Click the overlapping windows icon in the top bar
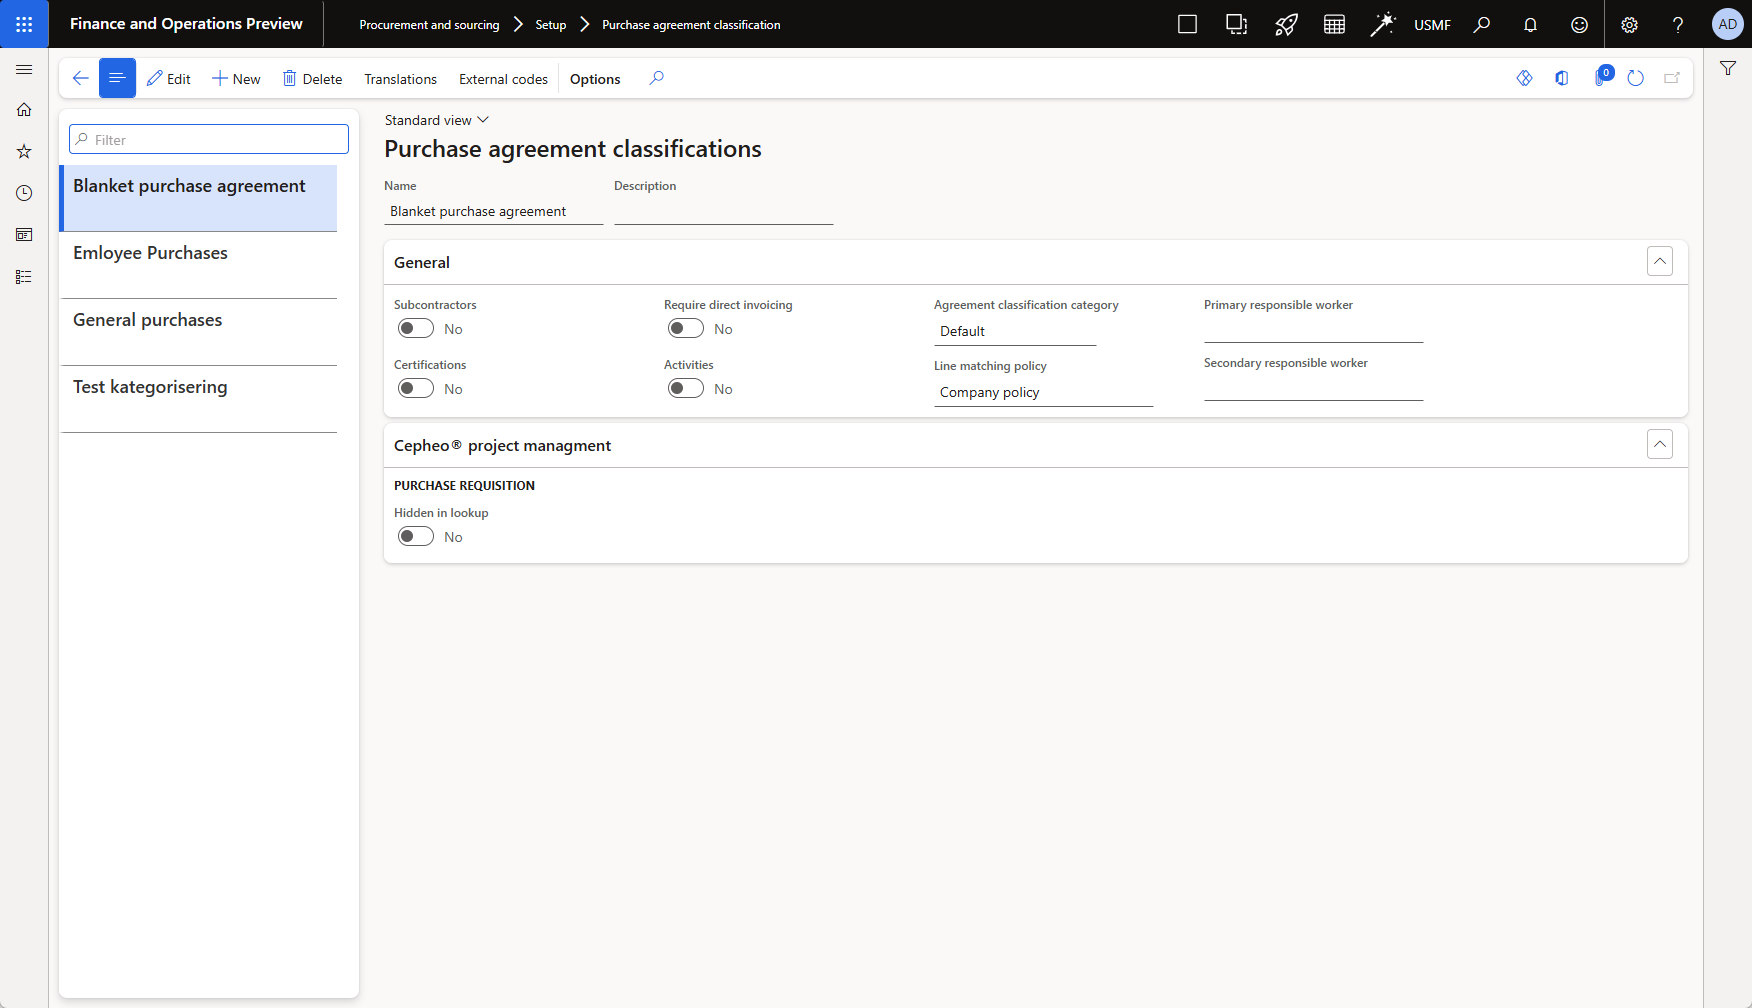Image resolution: width=1752 pixels, height=1008 pixels. pos(1236,24)
